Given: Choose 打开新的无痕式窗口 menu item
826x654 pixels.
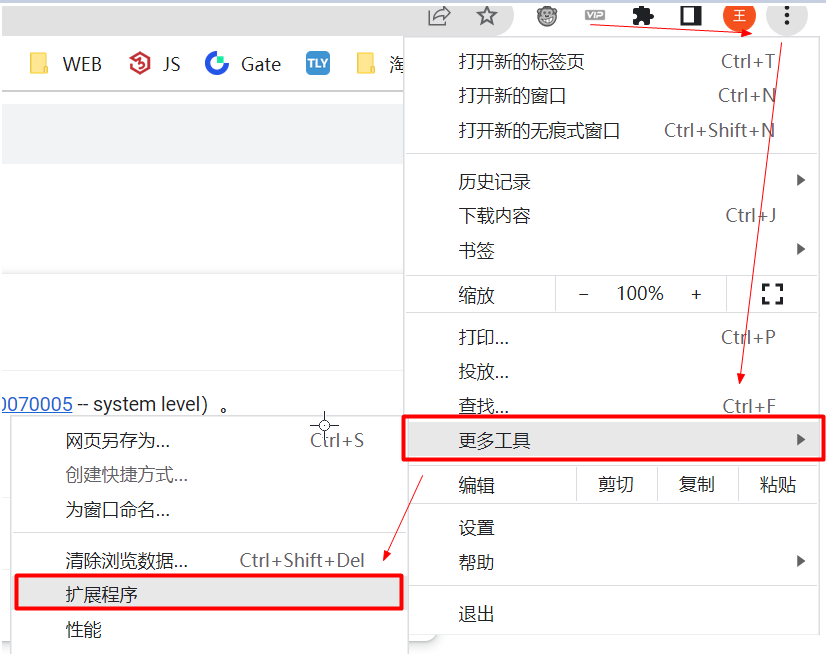Looking at the screenshot, I should pos(540,130).
